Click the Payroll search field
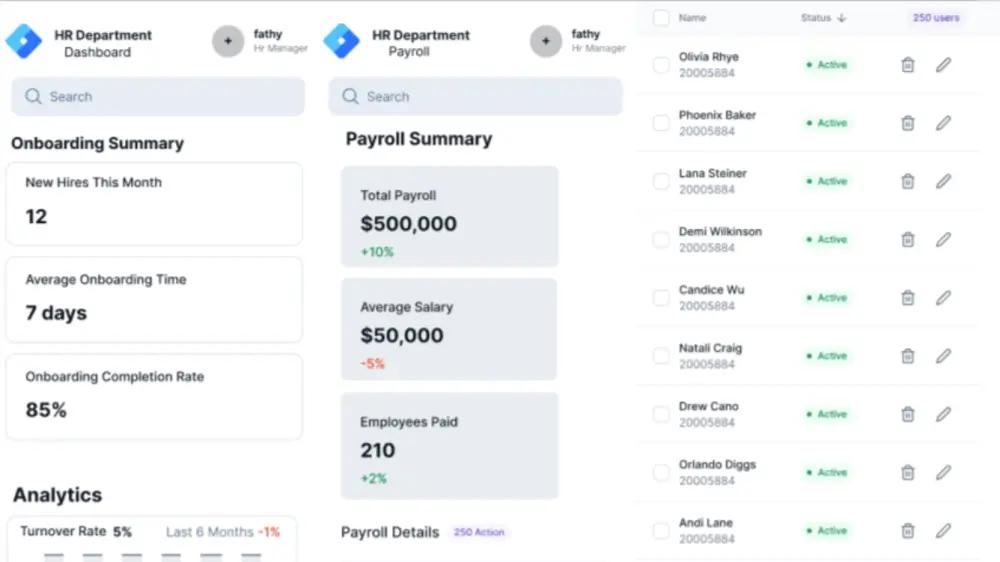This screenshot has width=1000, height=562. (x=475, y=96)
